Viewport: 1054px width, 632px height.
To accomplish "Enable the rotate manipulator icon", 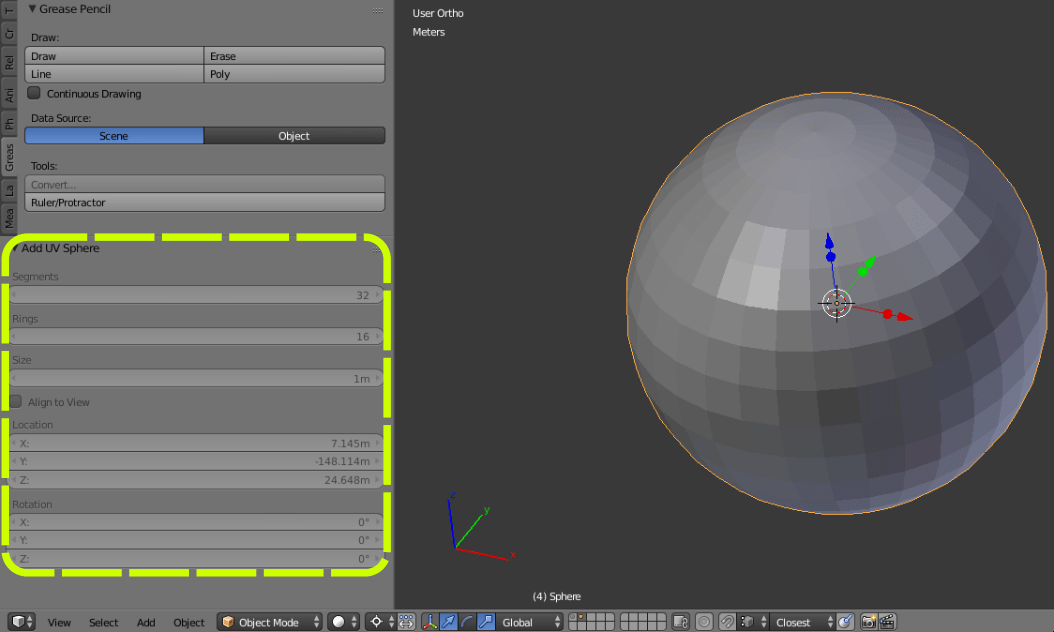I will point(467,621).
